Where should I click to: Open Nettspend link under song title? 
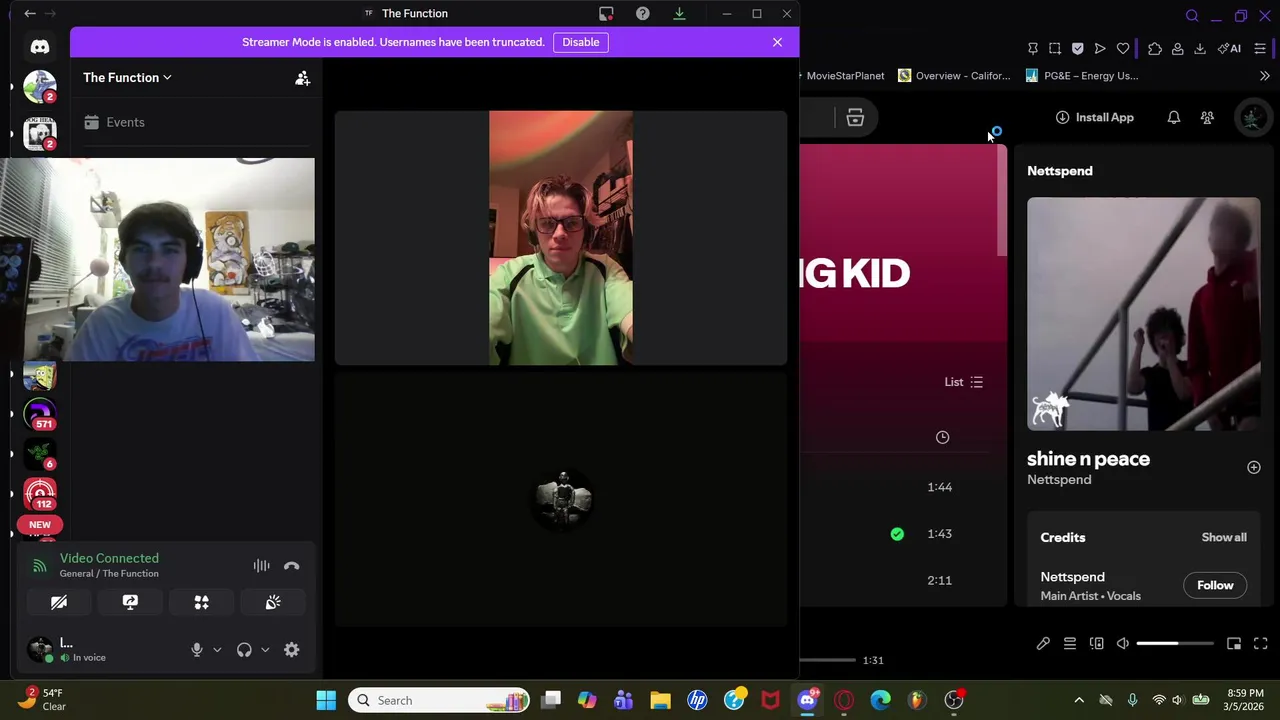point(1059,480)
